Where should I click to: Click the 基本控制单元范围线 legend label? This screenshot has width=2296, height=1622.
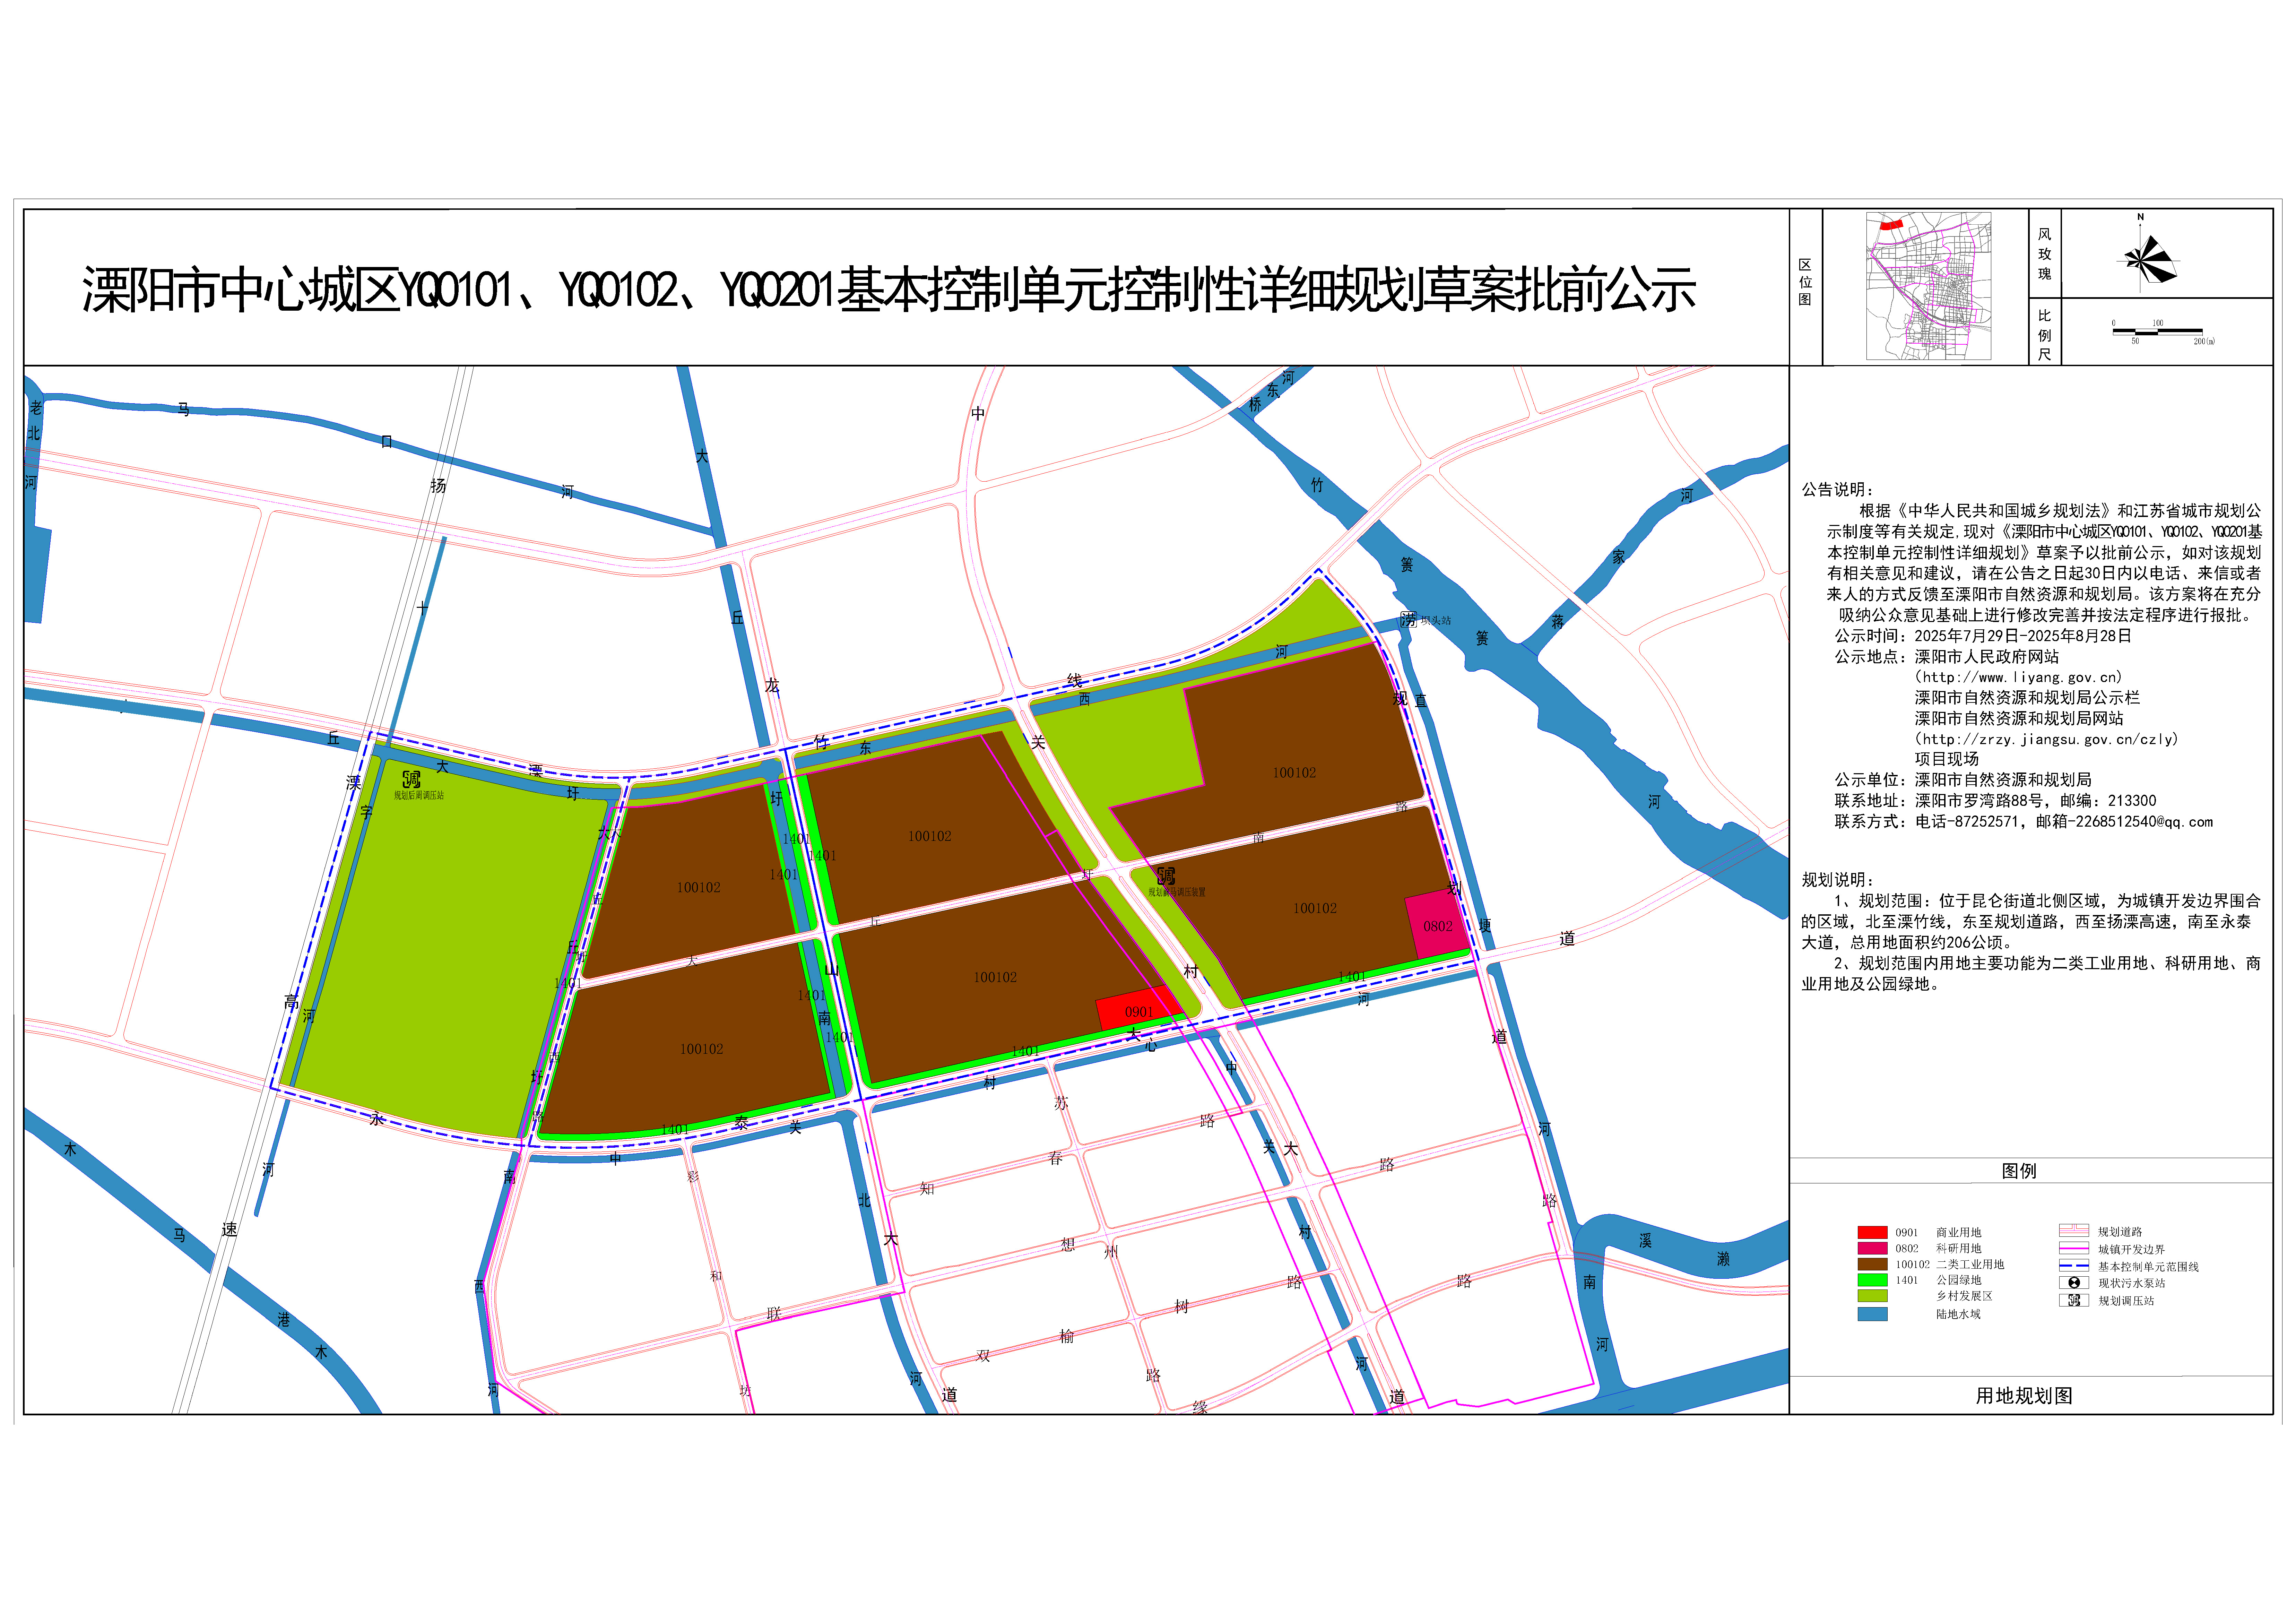(2148, 1267)
